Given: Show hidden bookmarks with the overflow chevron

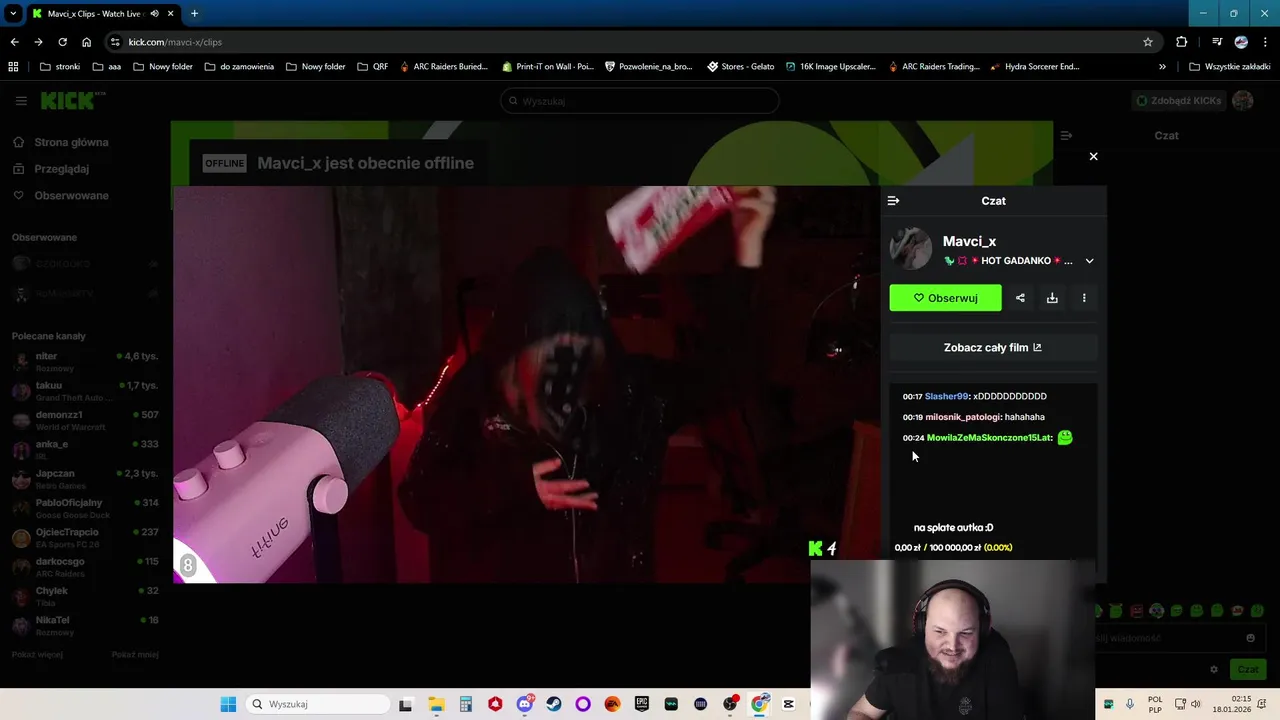Looking at the screenshot, I should click(1162, 67).
